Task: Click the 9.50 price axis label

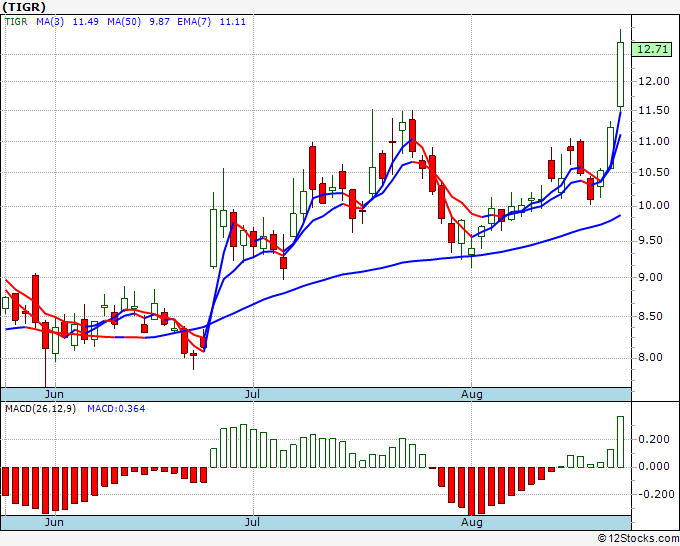Action: point(651,241)
